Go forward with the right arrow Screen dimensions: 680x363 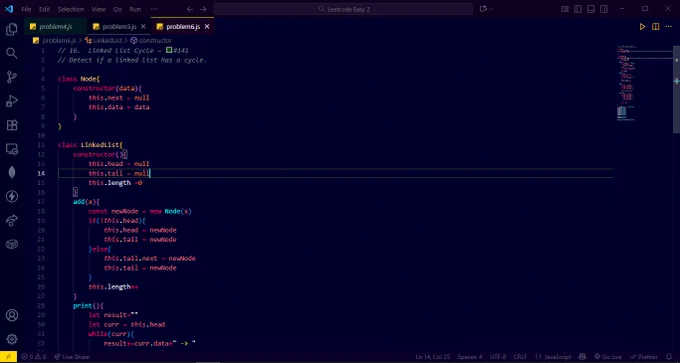(x=203, y=9)
